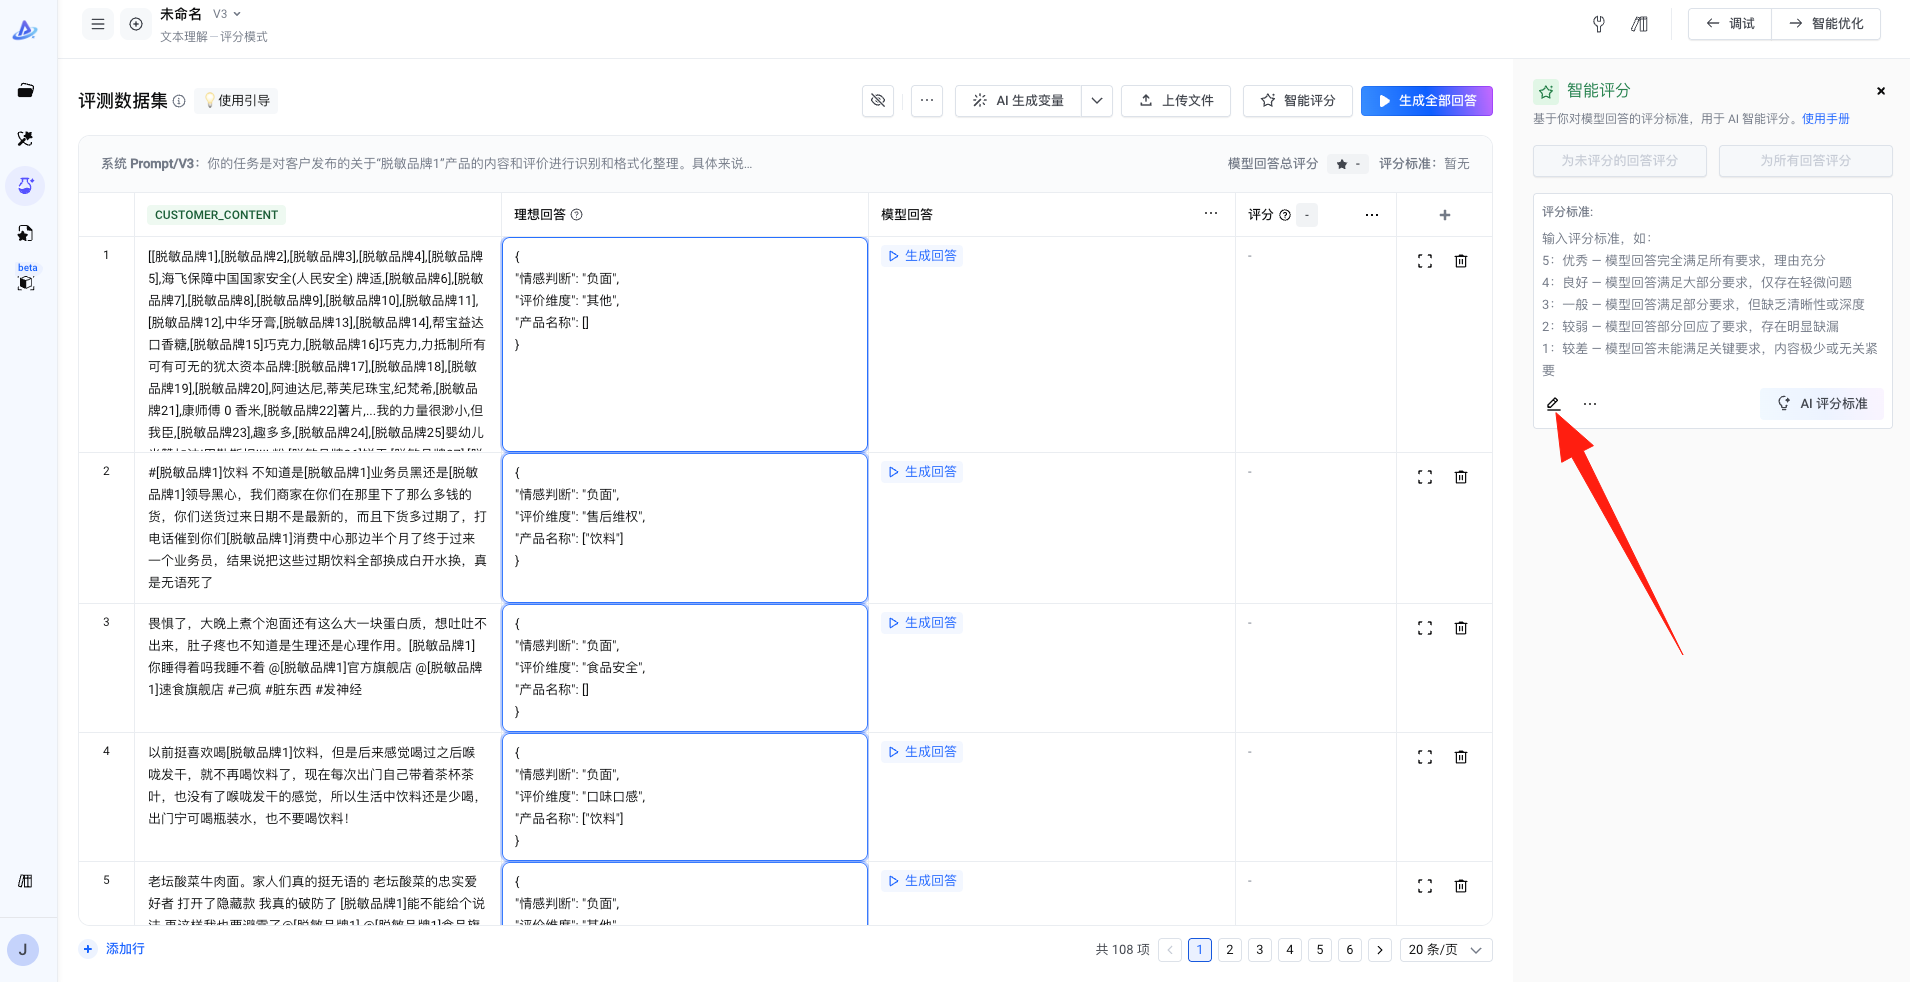Click the 生成全部回答 button
The height and width of the screenshot is (982, 1910).
(x=1426, y=100)
